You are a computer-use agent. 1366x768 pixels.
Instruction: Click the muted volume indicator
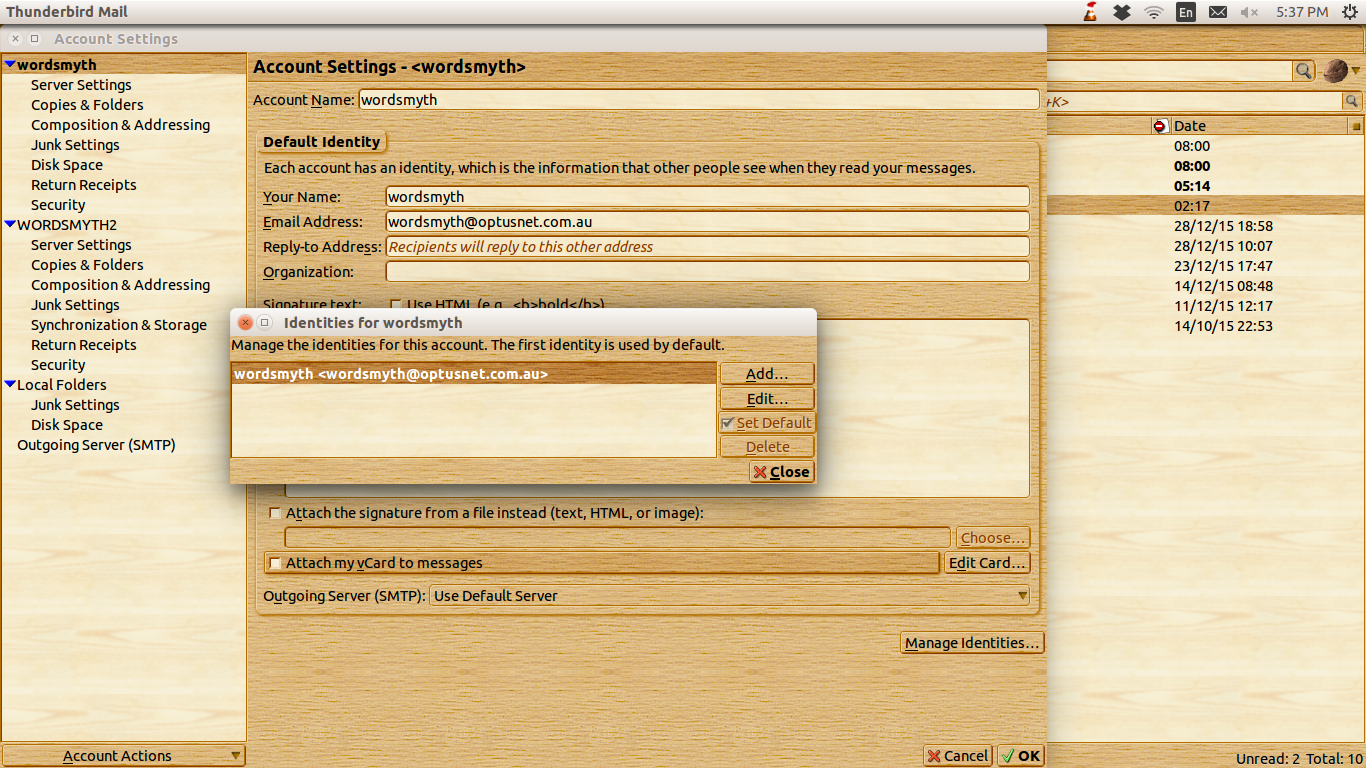(x=1249, y=12)
